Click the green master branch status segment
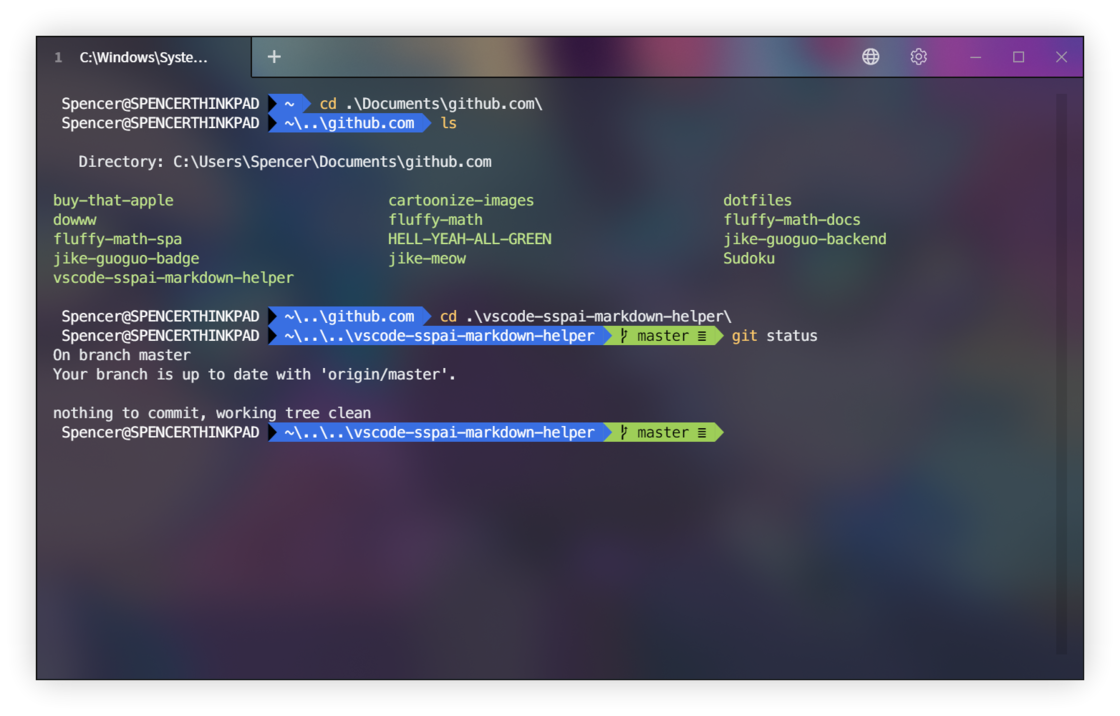The image size is (1120, 716). click(664, 335)
